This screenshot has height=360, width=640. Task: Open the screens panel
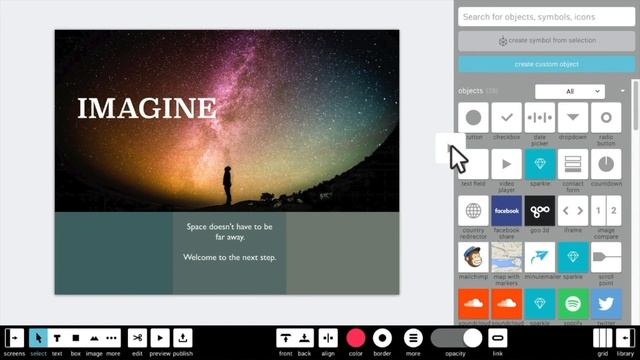click(x=14, y=338)
